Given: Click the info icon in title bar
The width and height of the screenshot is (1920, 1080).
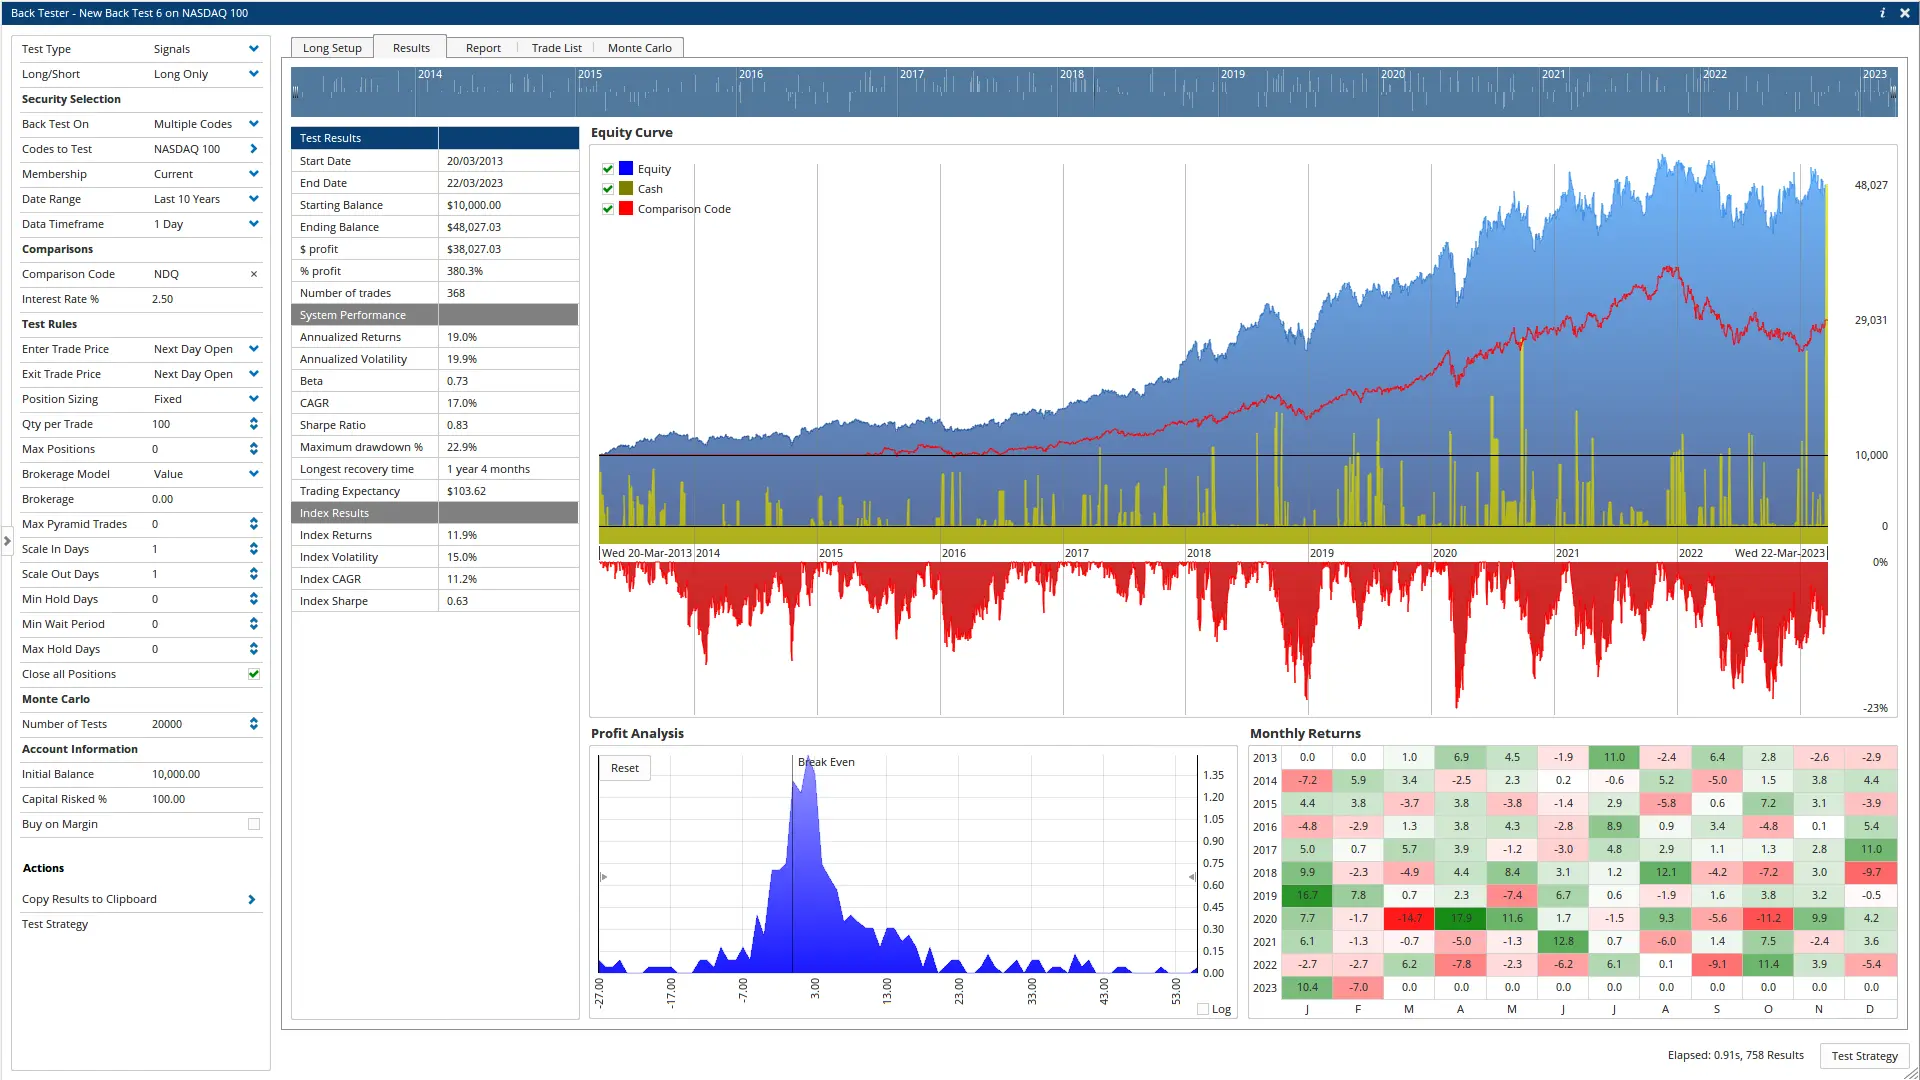Looking at the screenshot, I should pos(1882,13).
